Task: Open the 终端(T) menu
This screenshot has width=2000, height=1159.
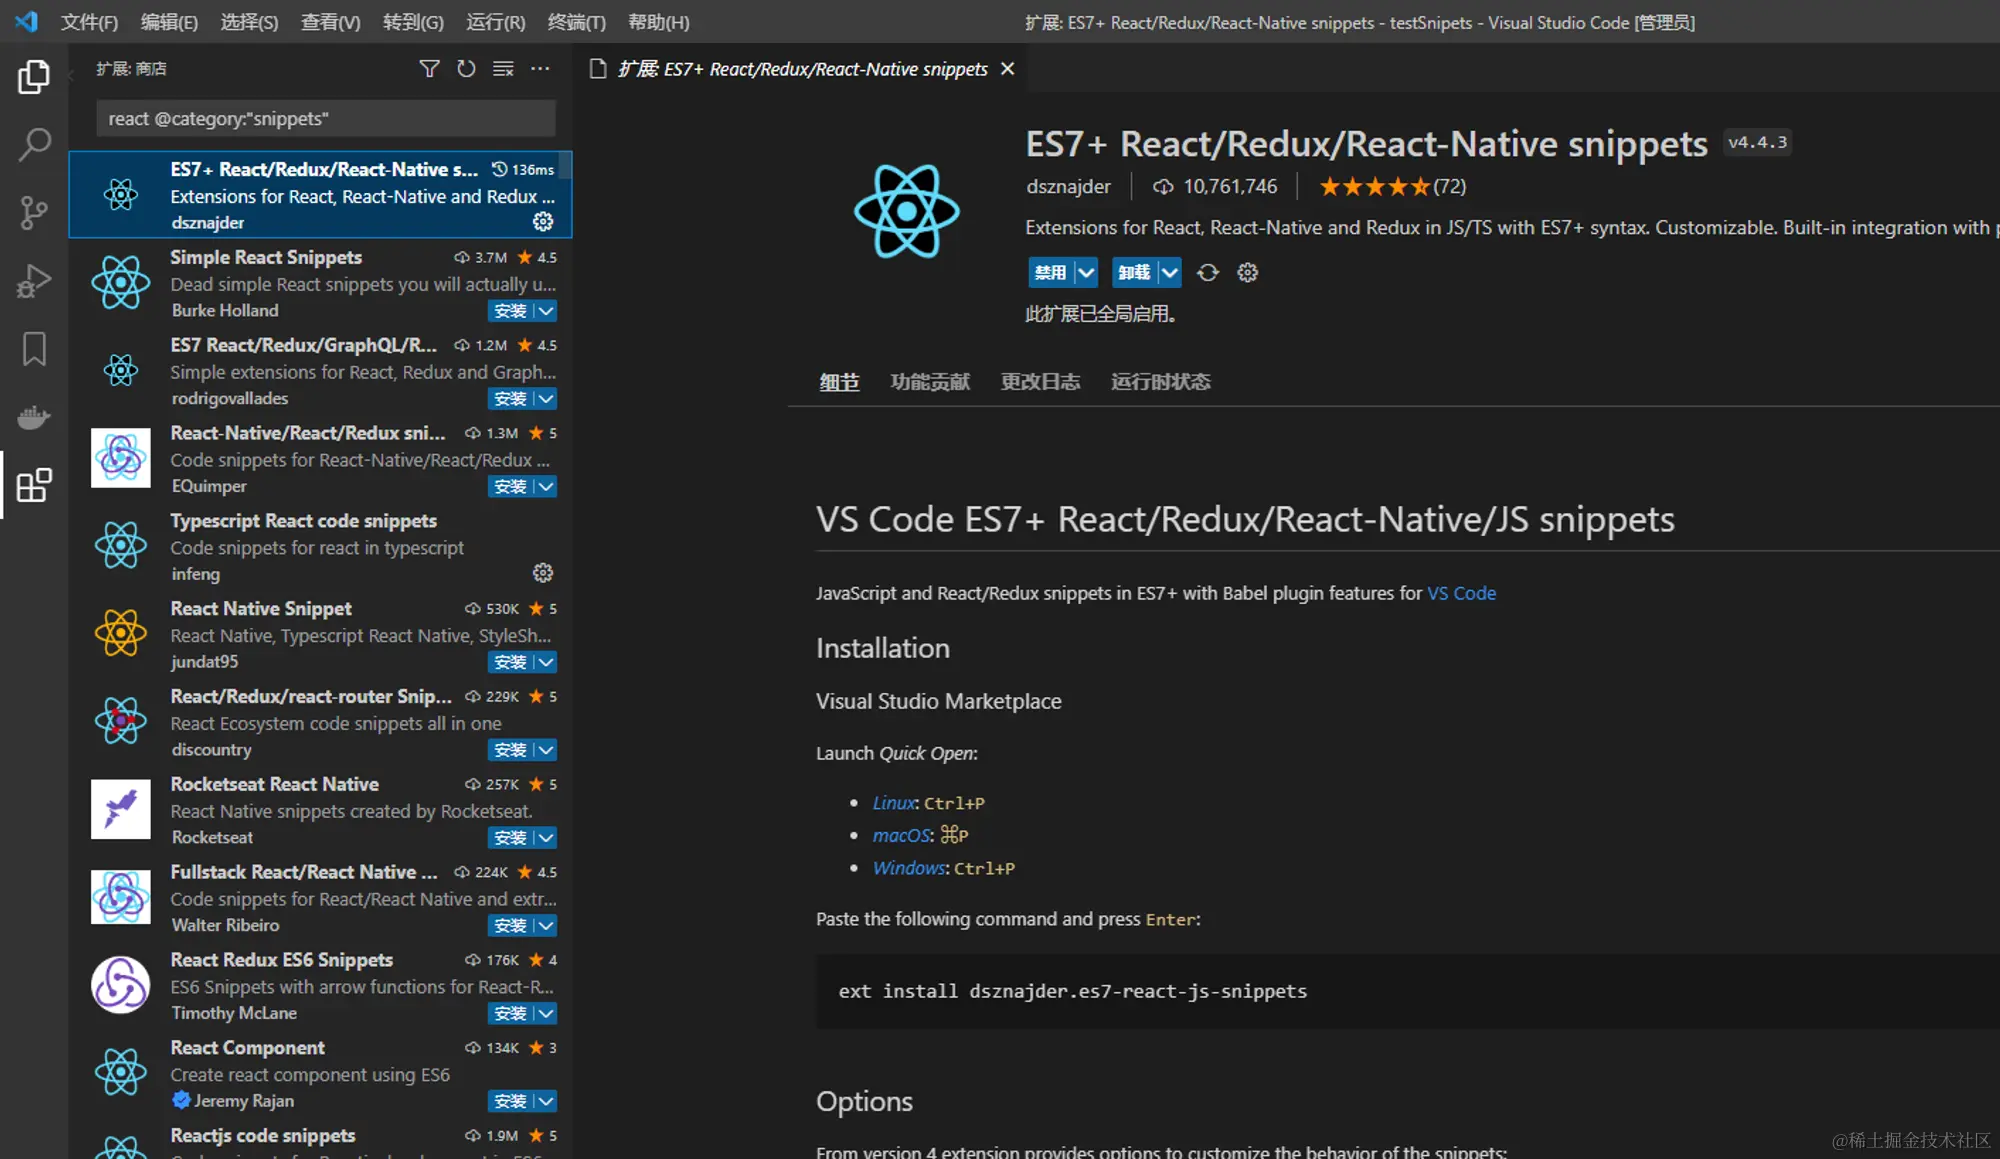Action: coord(576,22)
